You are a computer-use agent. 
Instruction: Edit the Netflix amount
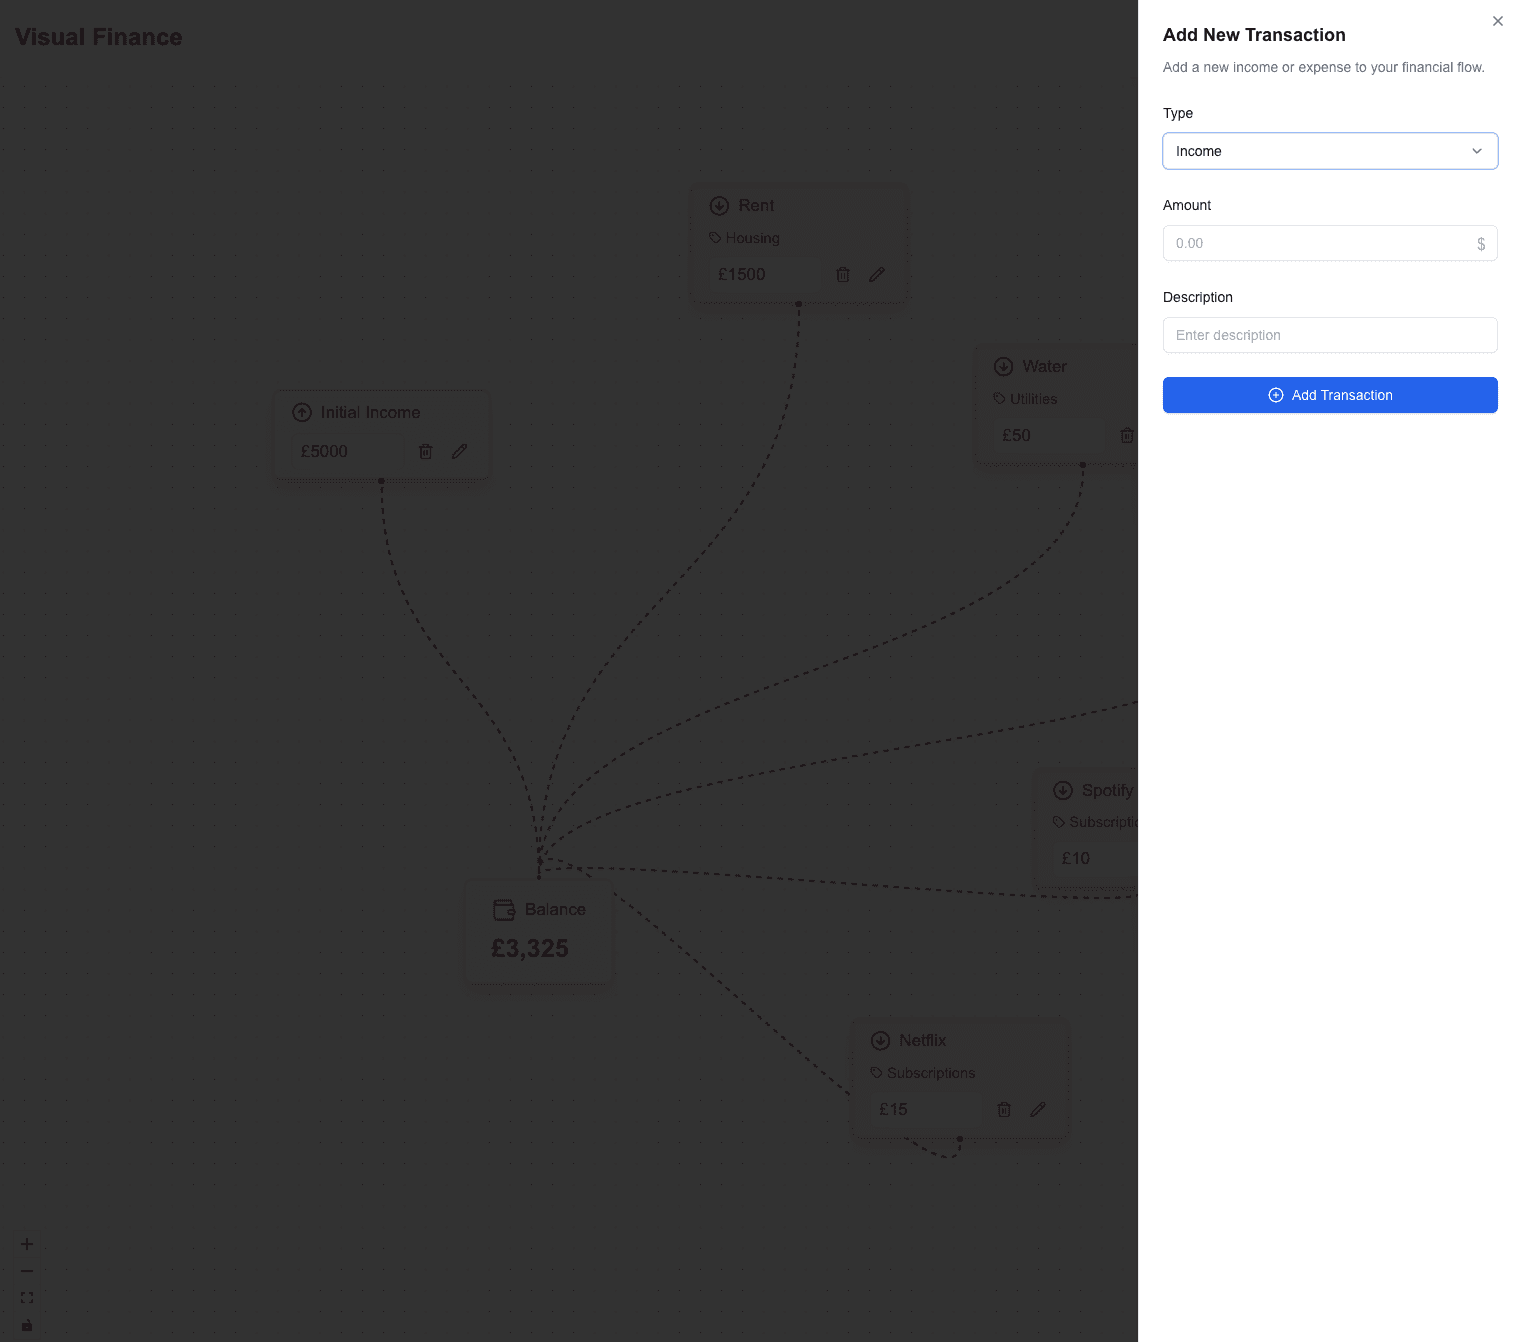[x=1037, y=1109]
